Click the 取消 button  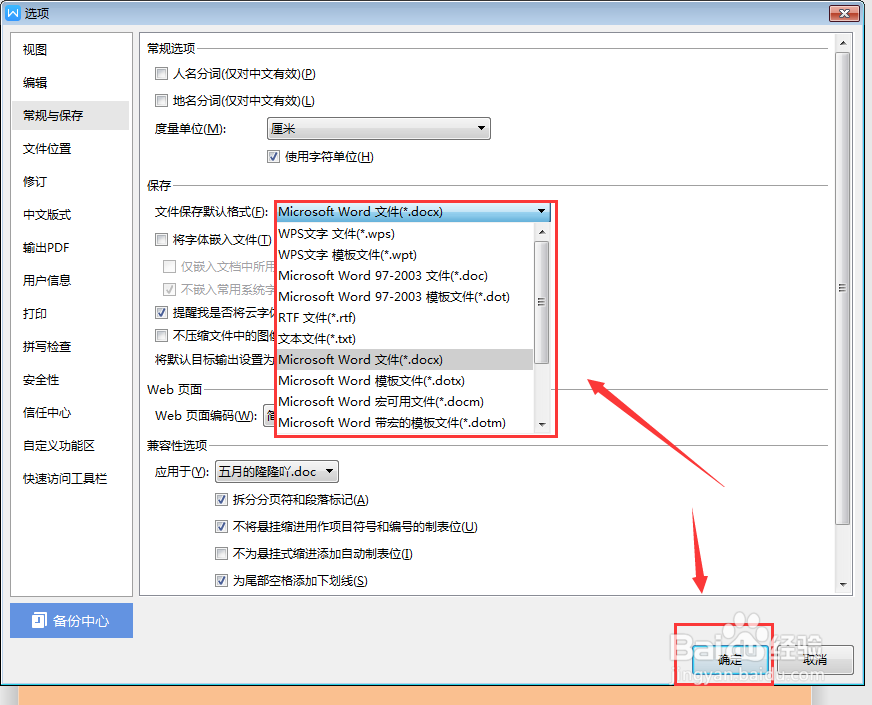[815, 660]
